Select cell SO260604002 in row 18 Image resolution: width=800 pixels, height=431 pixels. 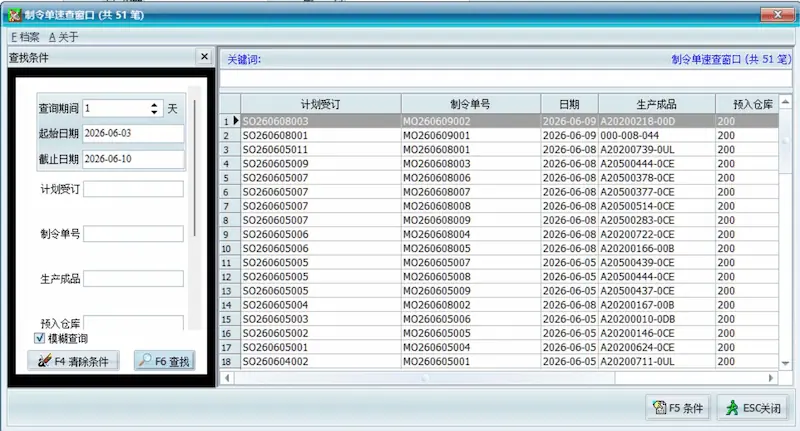coord(321,361)
